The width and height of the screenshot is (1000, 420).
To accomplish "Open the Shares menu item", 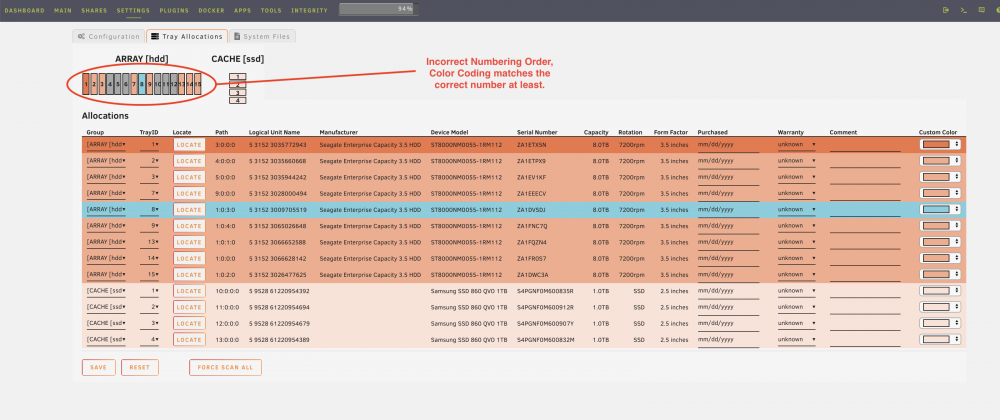I will pos(94,11).
